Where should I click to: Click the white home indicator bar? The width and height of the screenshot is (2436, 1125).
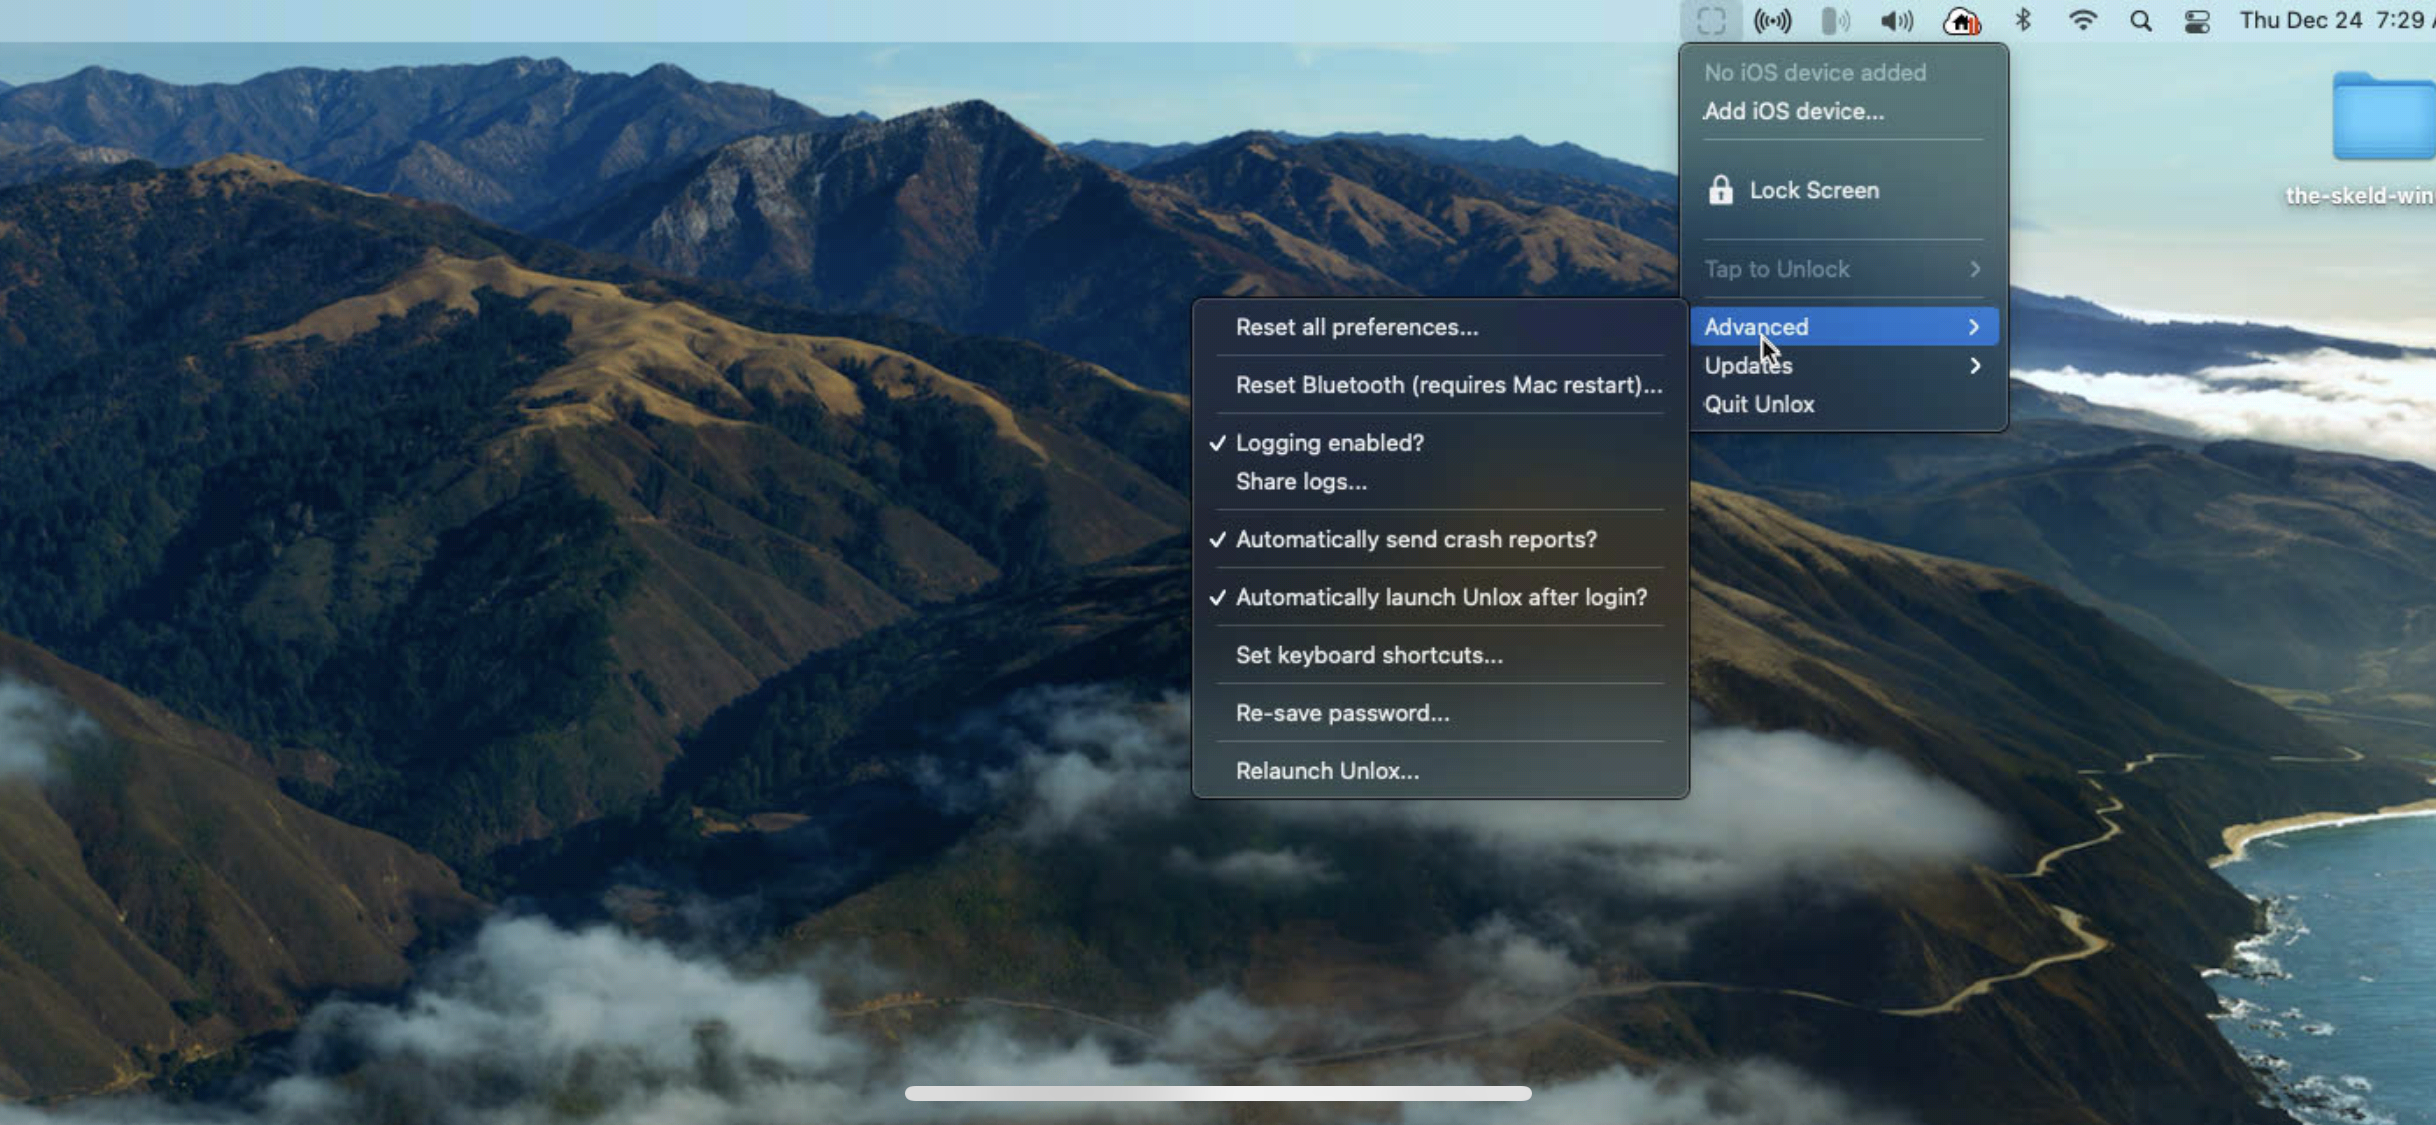point(1217,1094)
